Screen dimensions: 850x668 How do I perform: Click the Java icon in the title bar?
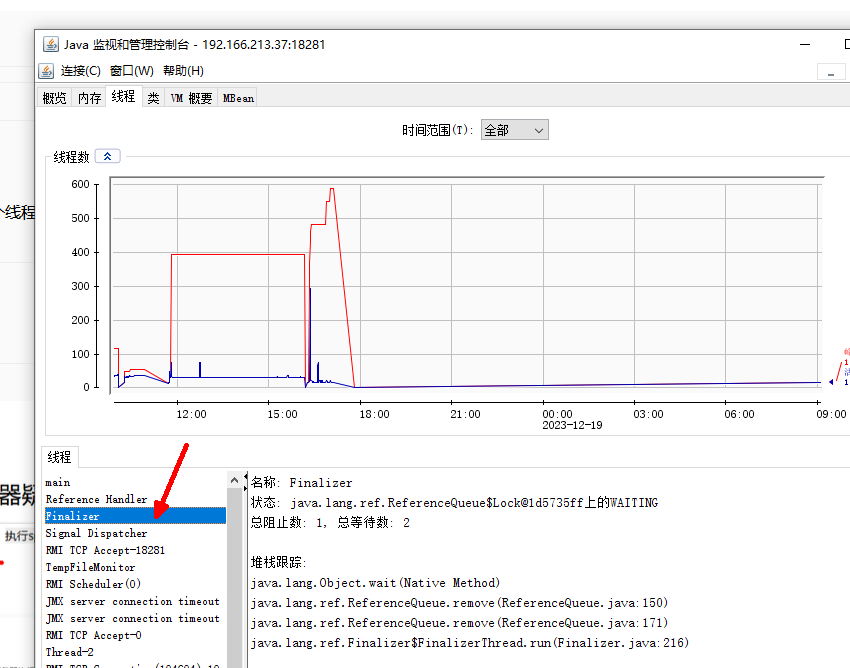coord(50,44)
